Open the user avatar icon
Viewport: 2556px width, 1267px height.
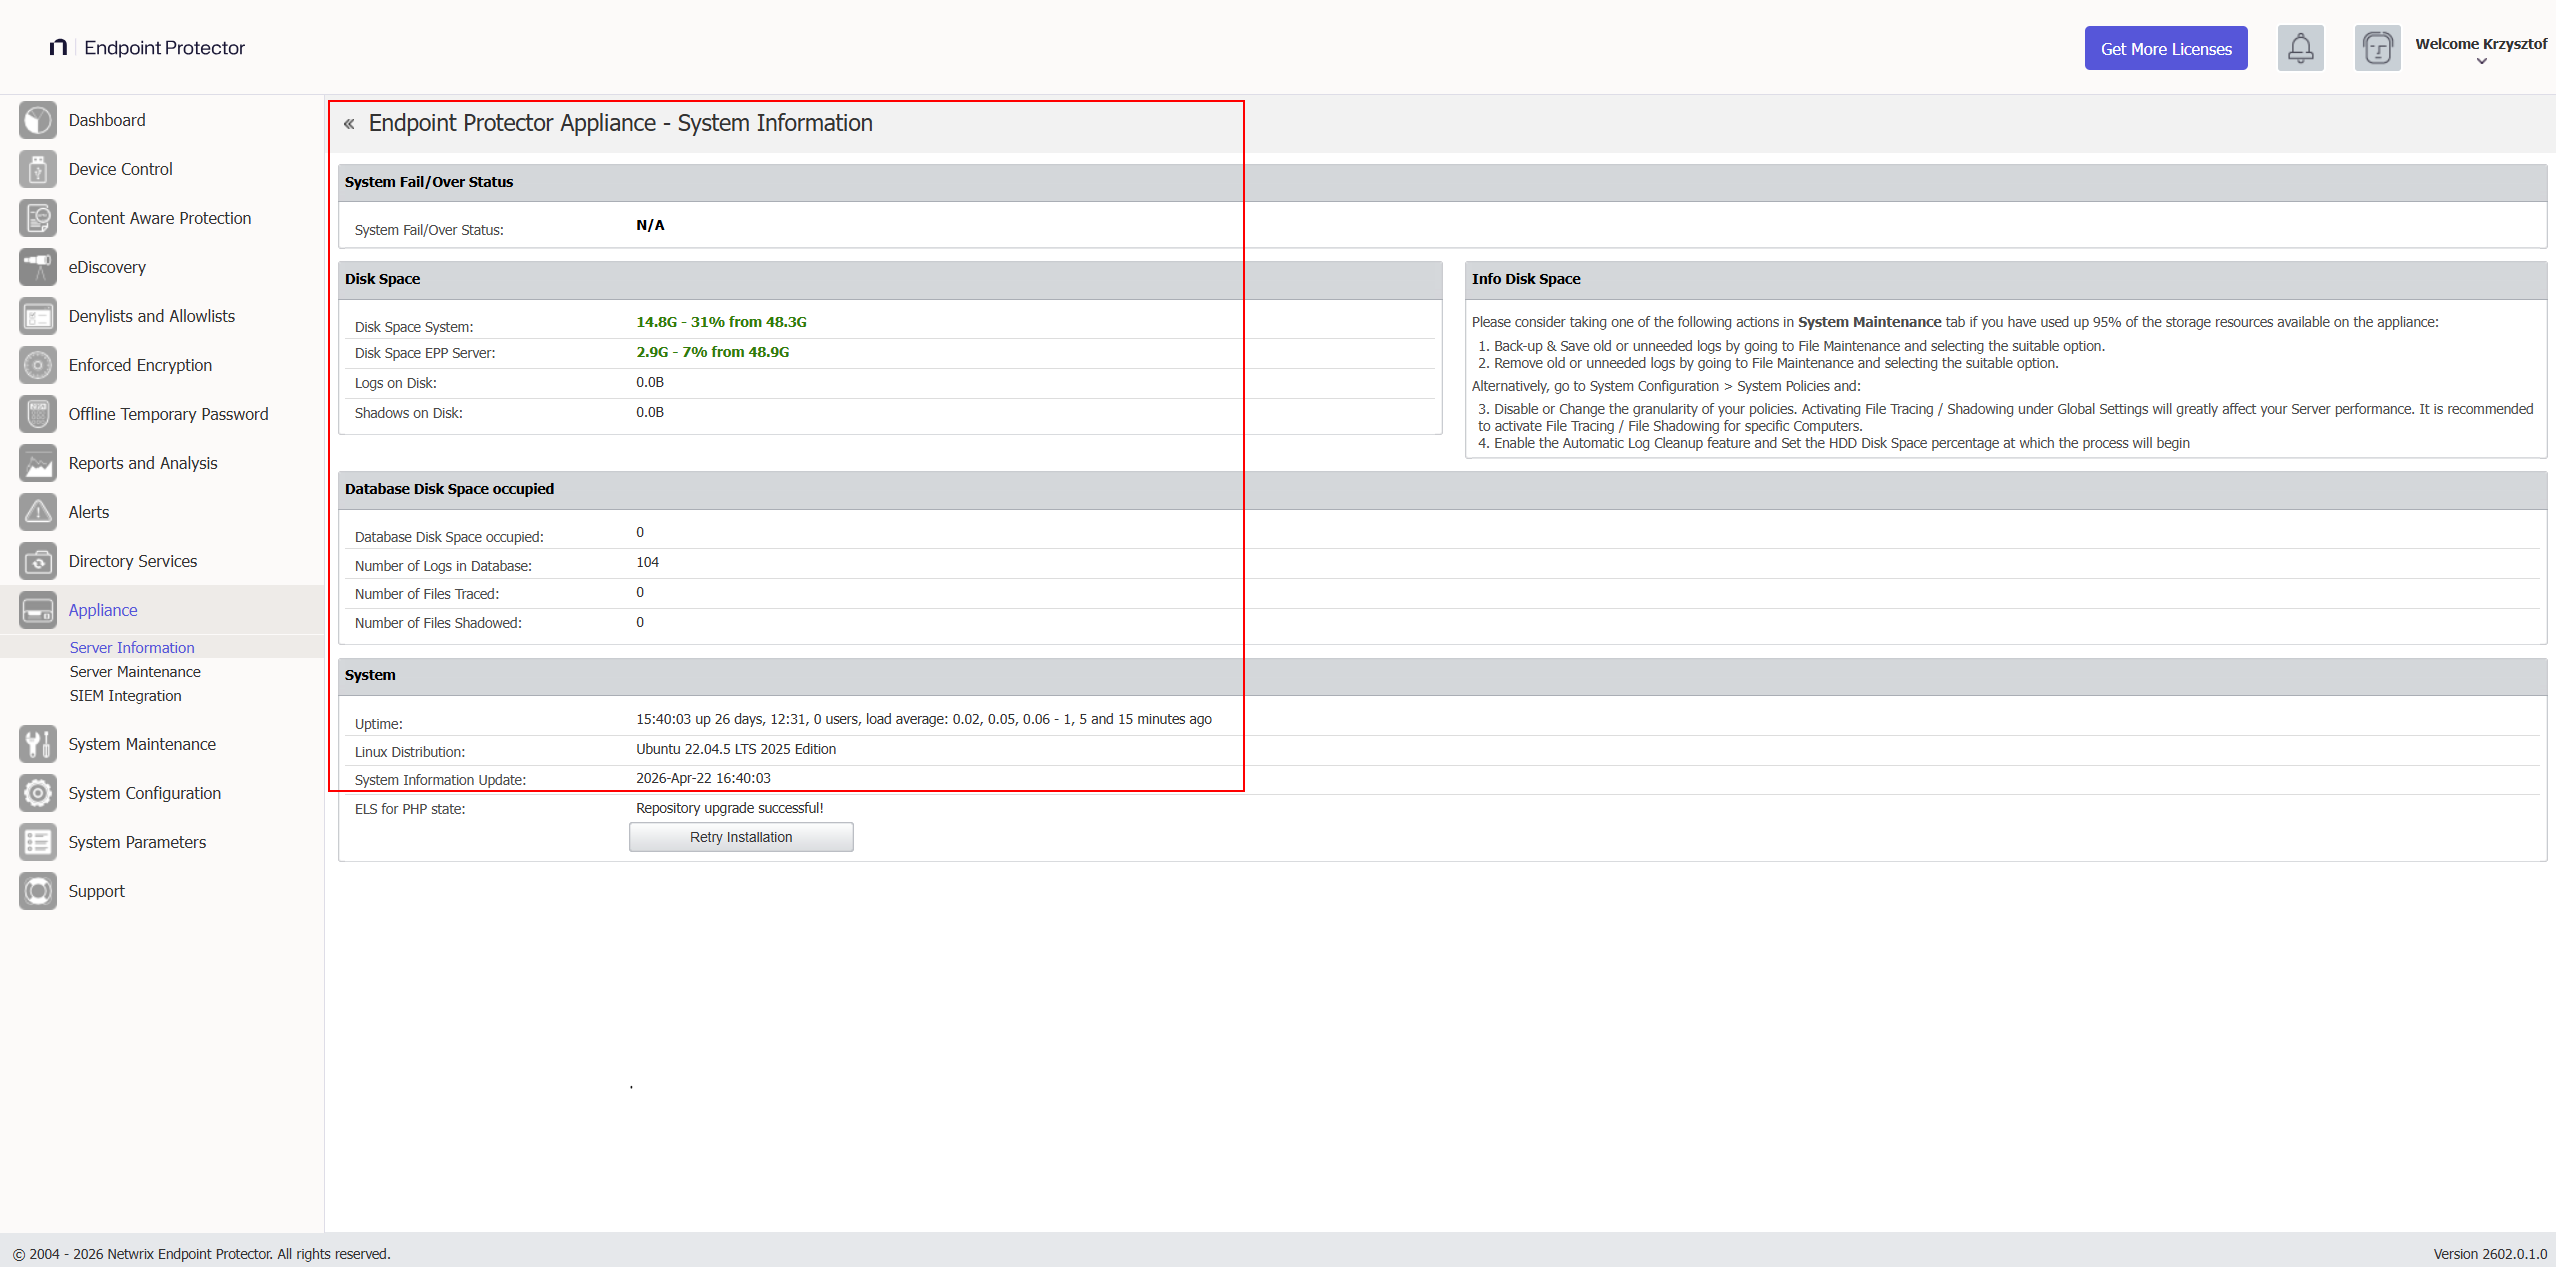coord(2377,47)
